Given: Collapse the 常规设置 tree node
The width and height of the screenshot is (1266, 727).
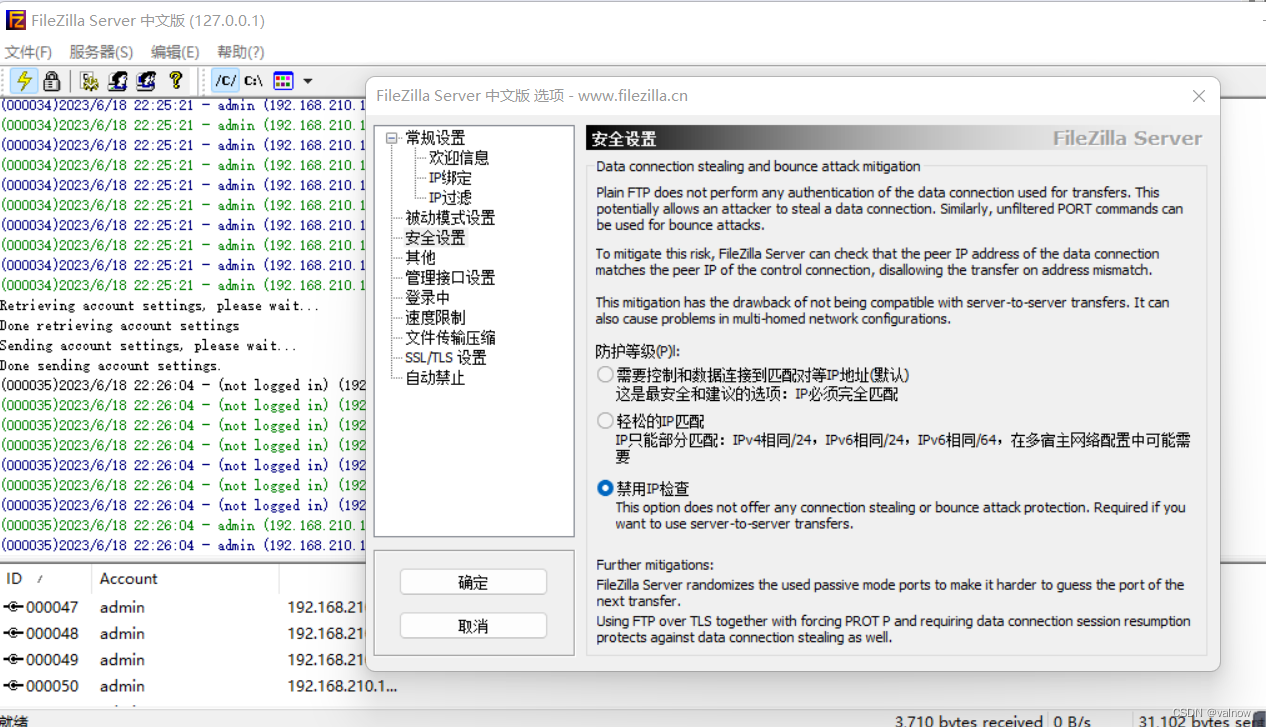Looking at the screenshot, I should pyautogui.click(x=392, y=138).
